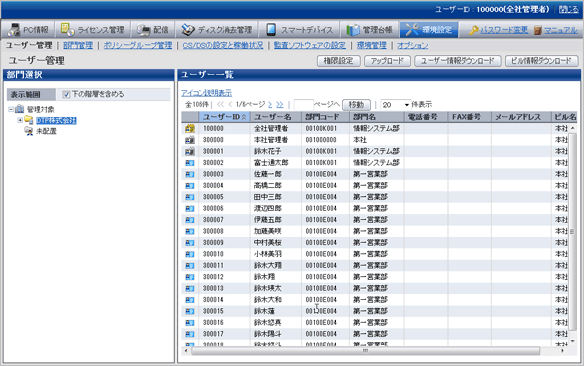Click the 部門コード column header
Viewport: 584px width, 366px height.
pos(325,117)
